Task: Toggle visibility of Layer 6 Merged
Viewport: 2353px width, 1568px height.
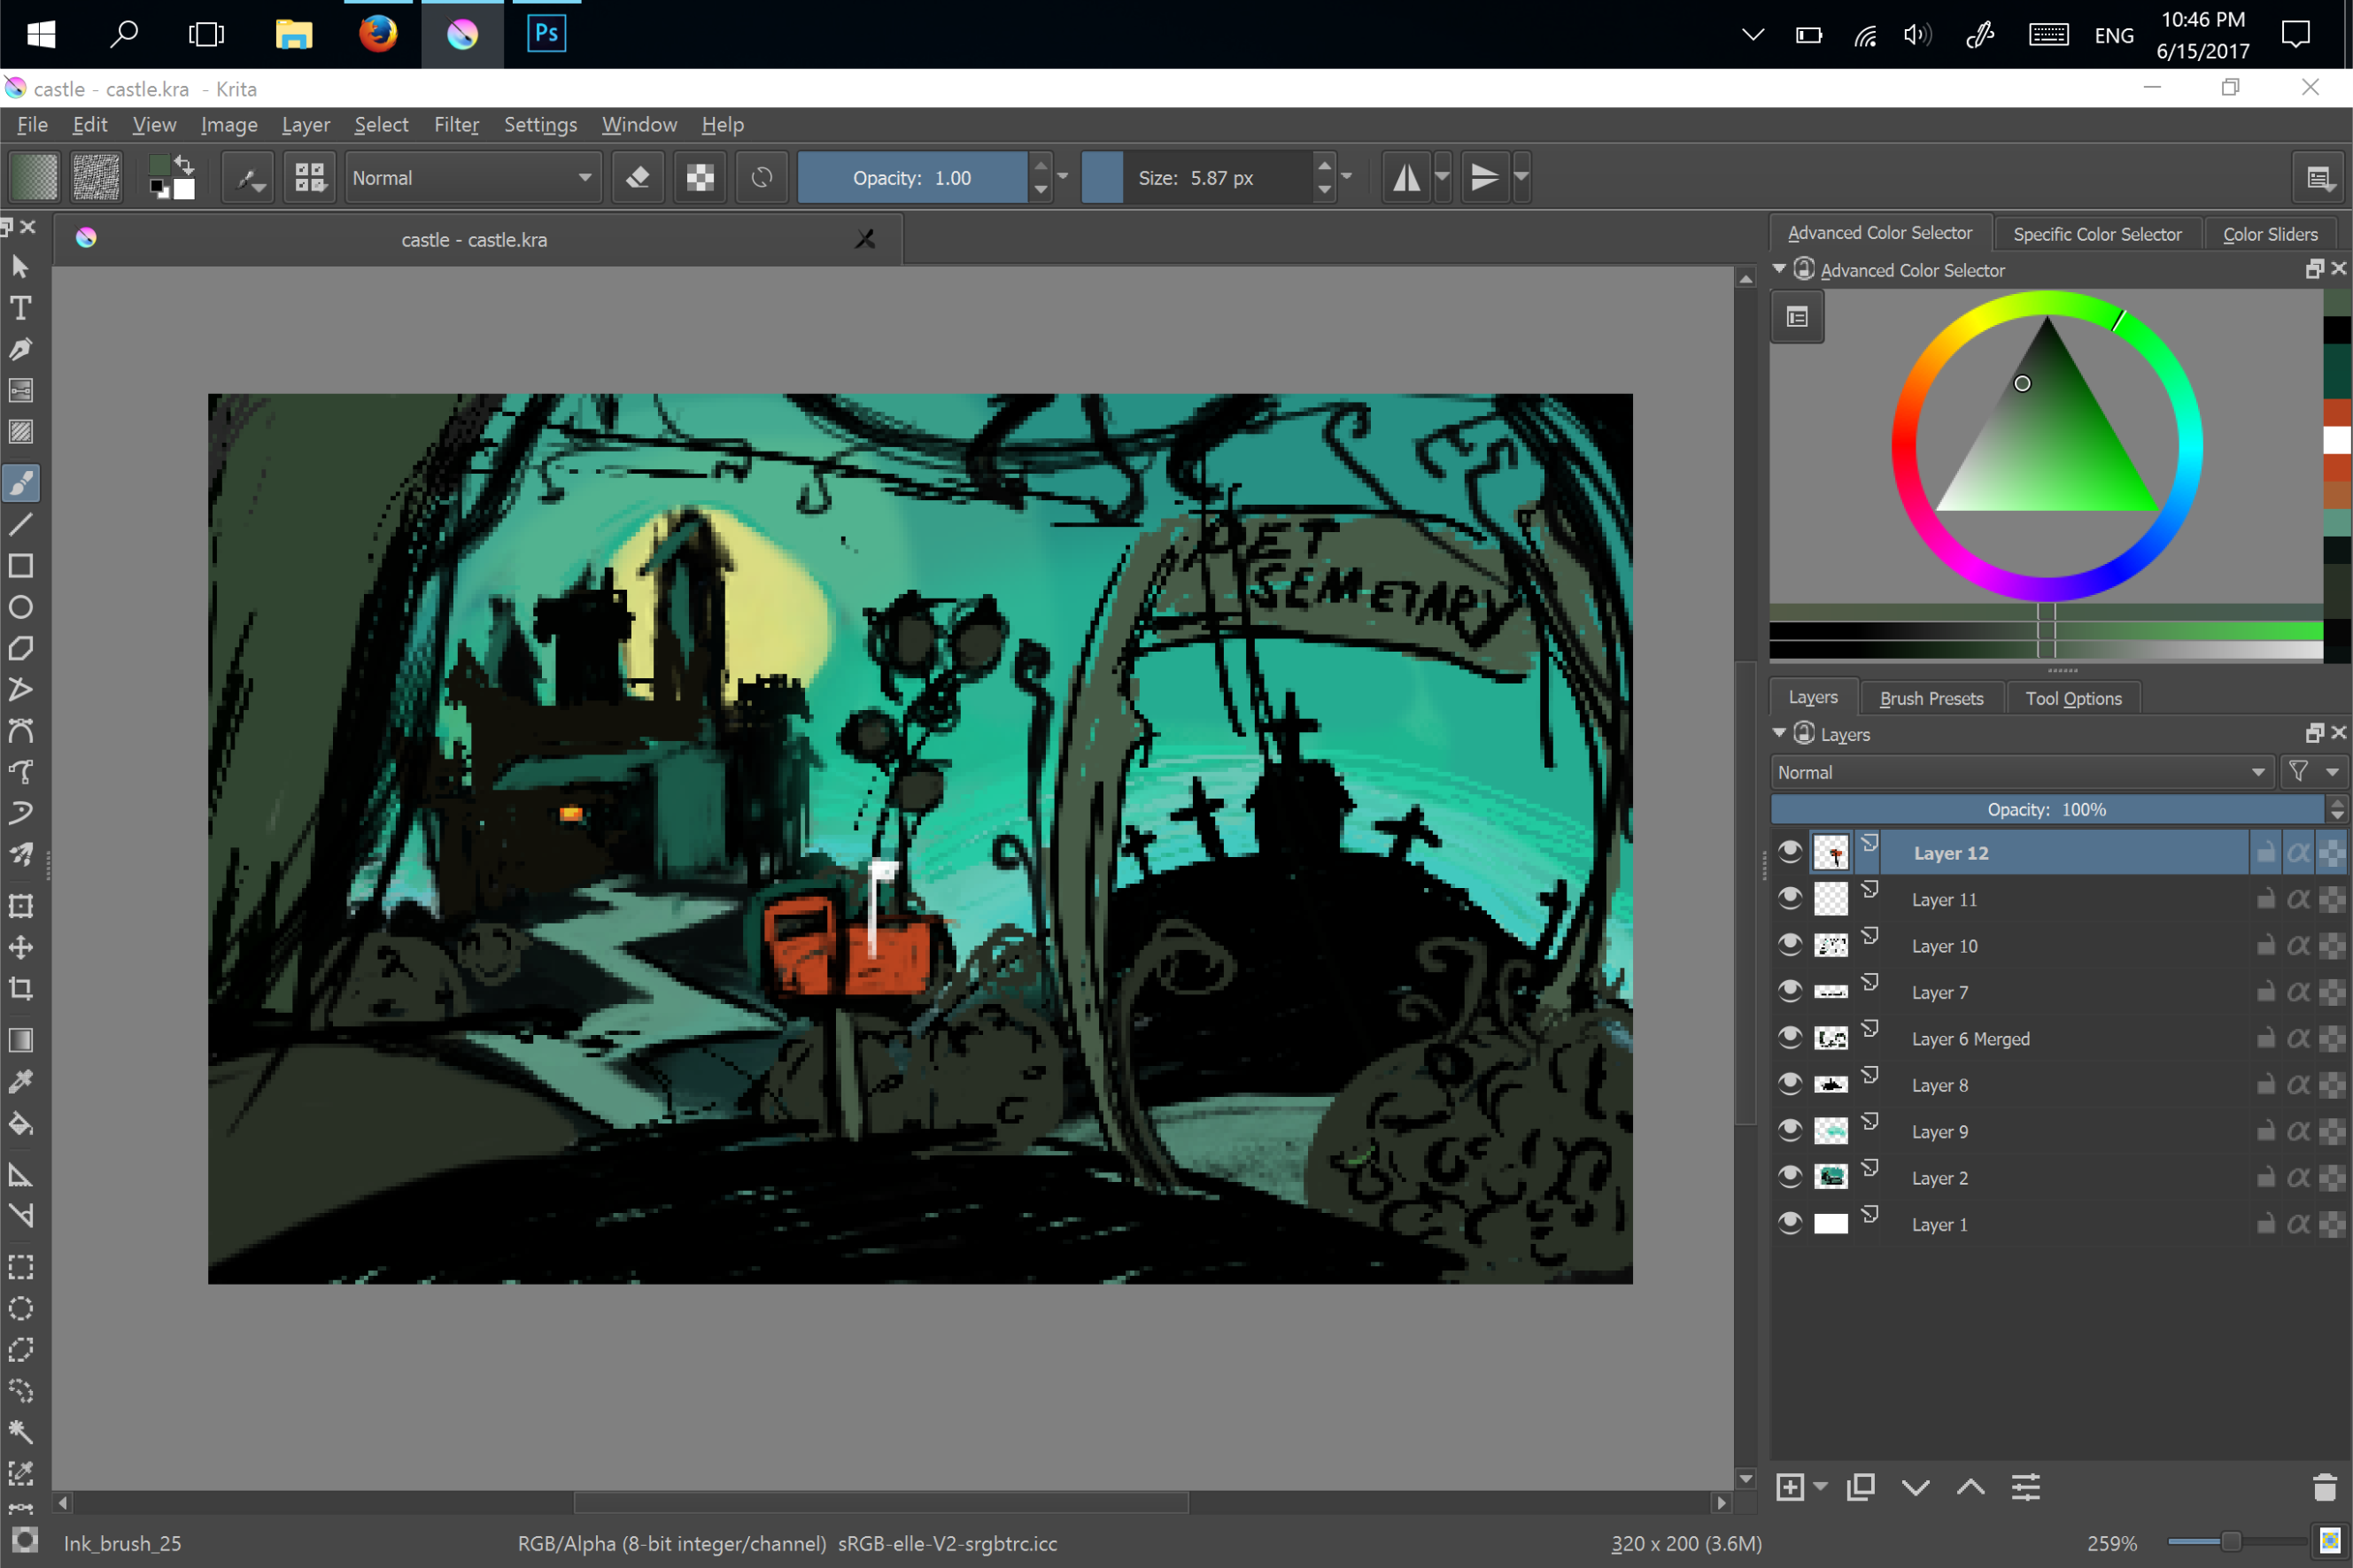Action: (x=1790, y=1038)
